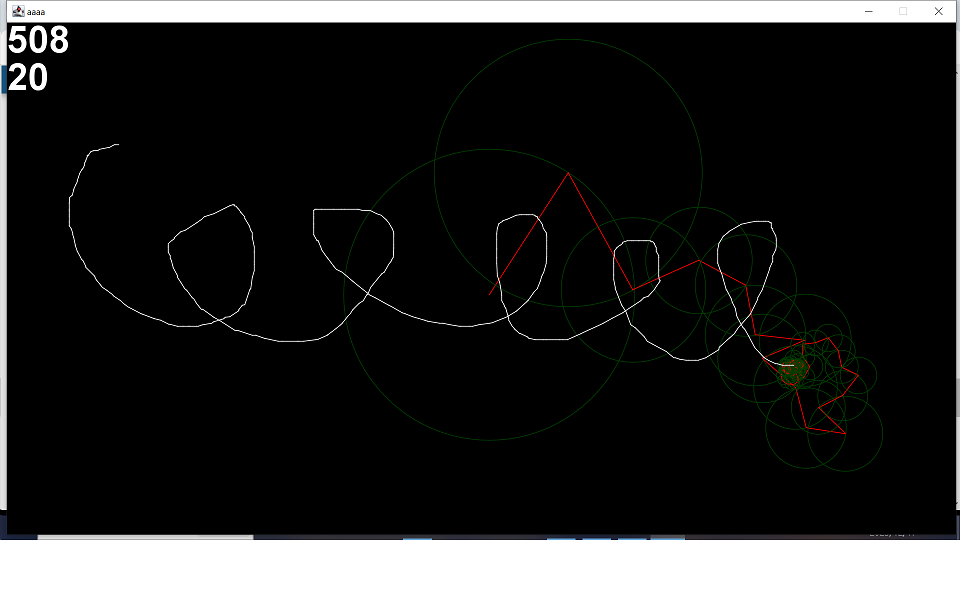The height and width of the screenshot is (605, 960).
Task: Click the number 20 counter
Action: [x=28, y=78]
